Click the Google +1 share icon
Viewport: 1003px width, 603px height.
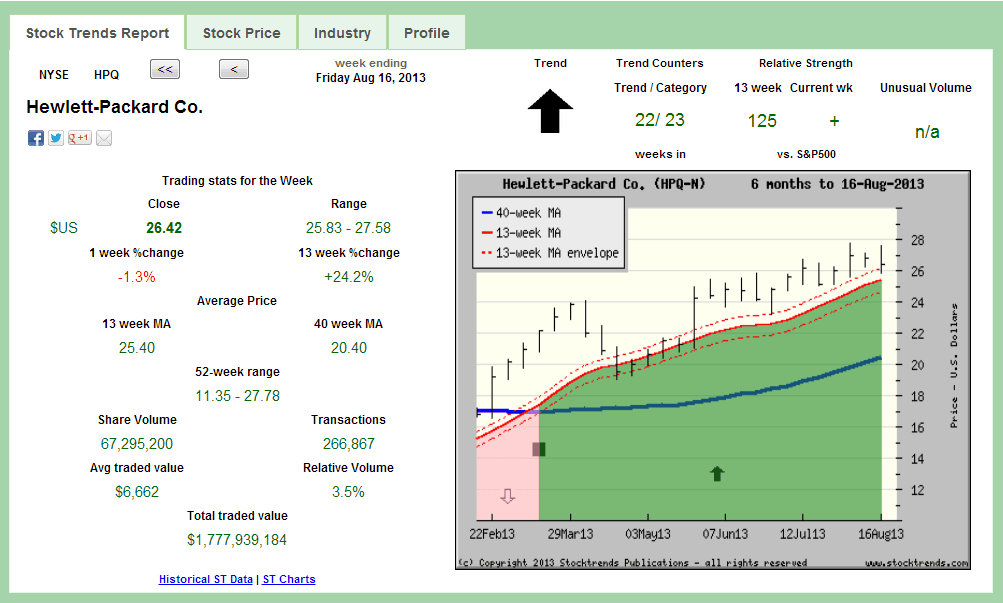pos(80,137)
